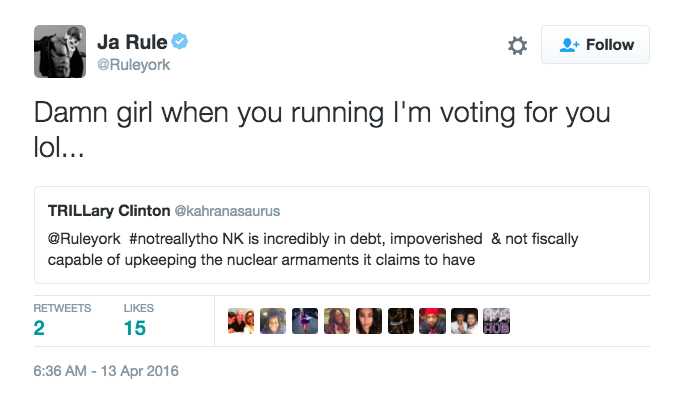Open the 6:36 AM 13 Apr 2016 timestamp
Image resolution: width=686 pixels, height=394 pixels.
pos(106,371)
